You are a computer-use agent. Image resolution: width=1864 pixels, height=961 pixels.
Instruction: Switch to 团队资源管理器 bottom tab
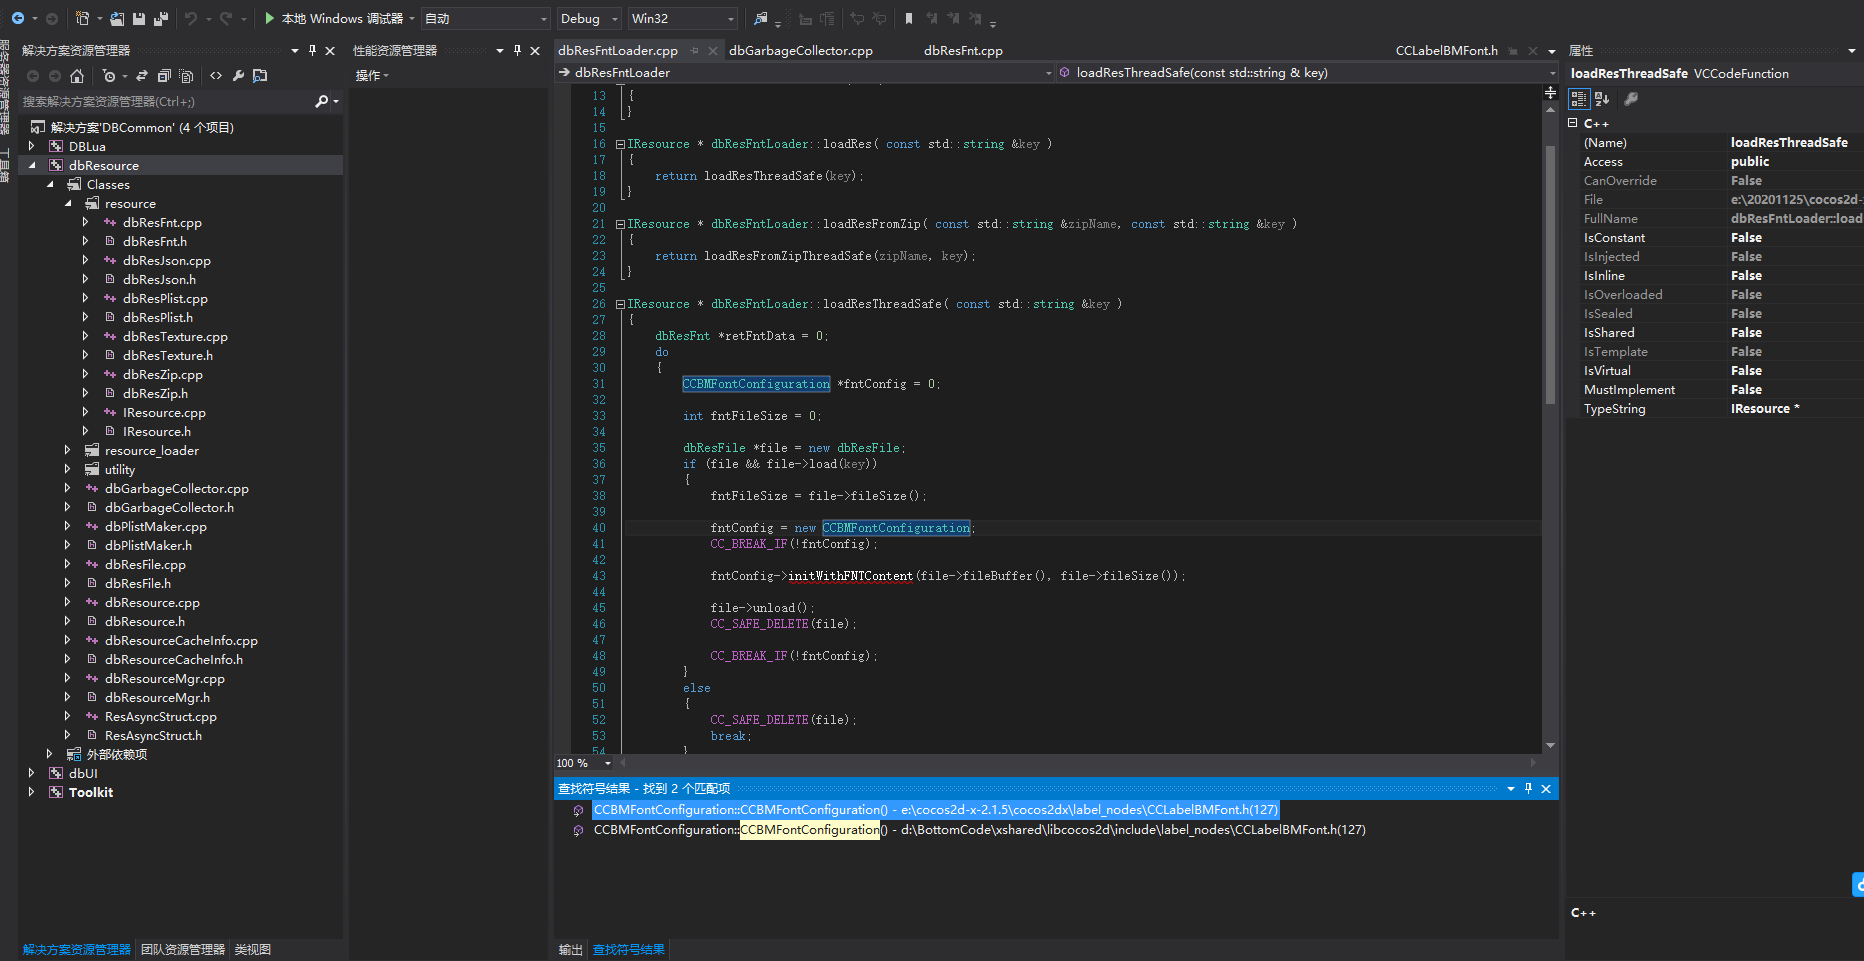click(183, 949)
